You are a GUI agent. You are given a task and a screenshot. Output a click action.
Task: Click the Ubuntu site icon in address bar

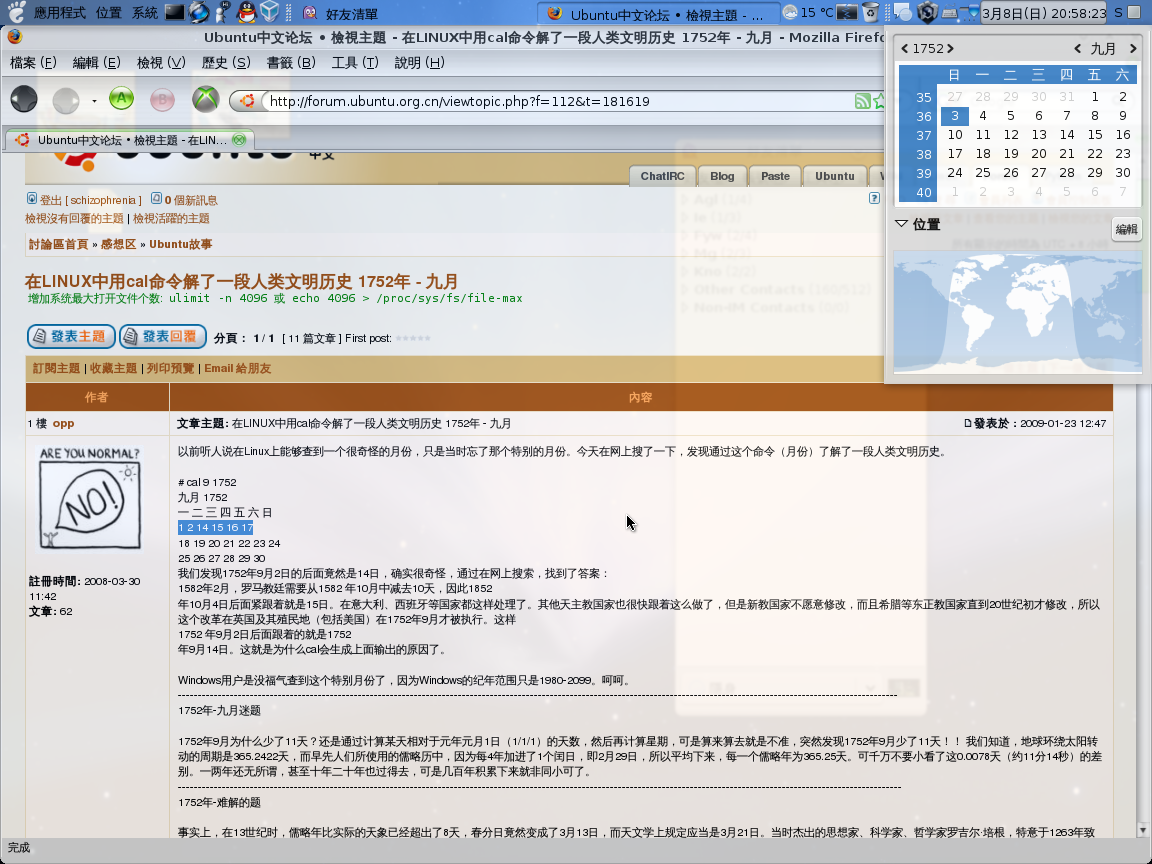click(248, 101)
